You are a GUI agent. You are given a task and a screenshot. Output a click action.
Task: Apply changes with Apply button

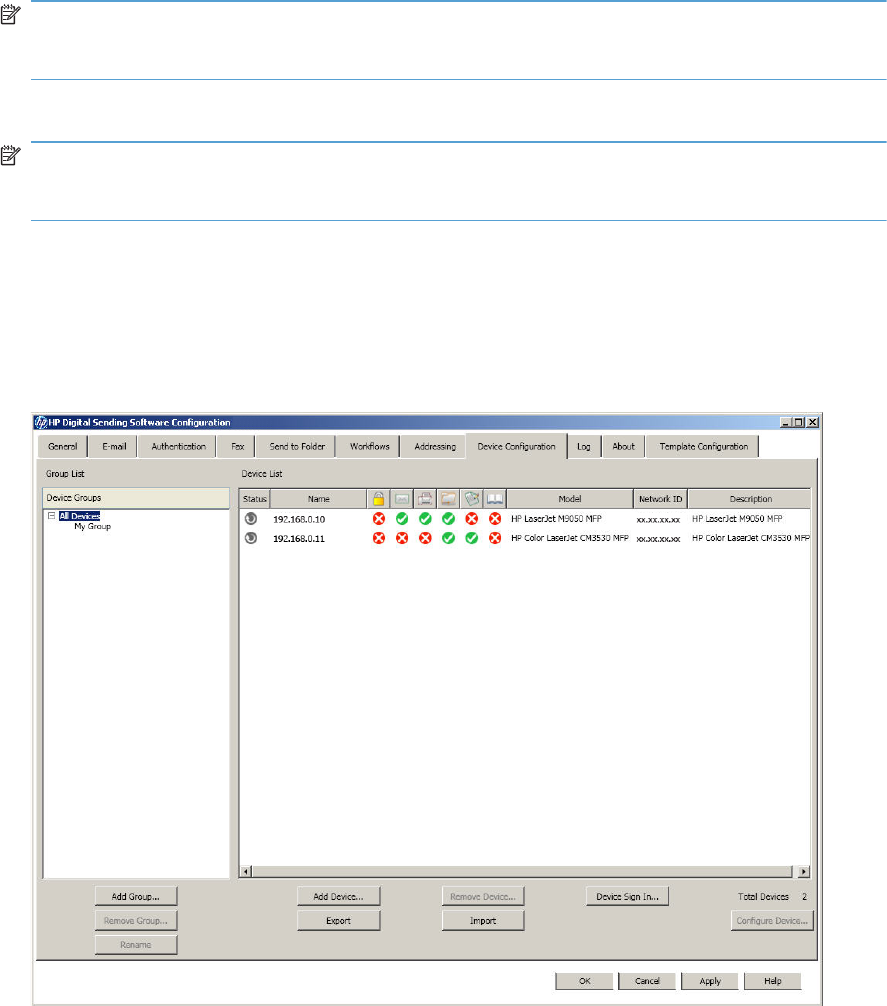710,981
